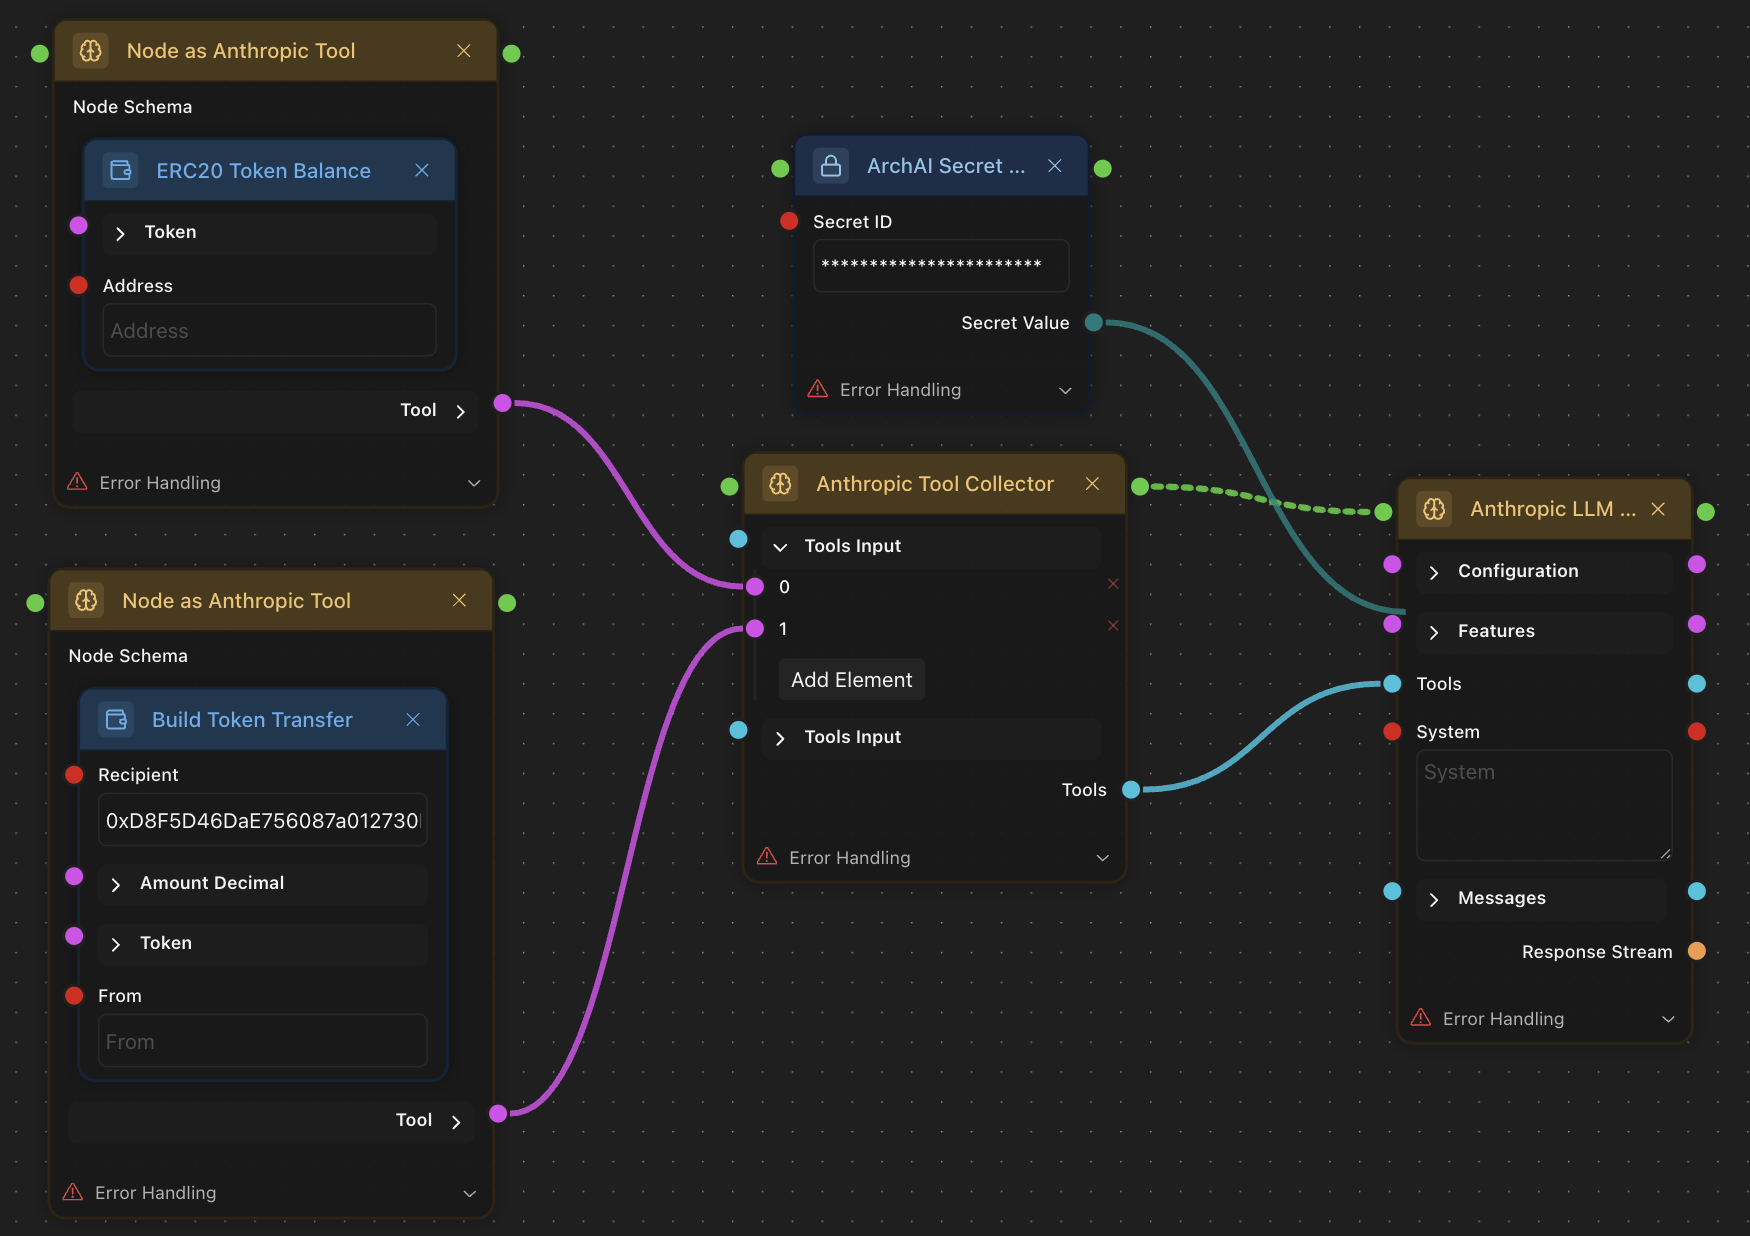
Task: Remove element 0 from Tools Input list
Action: 1112,584
